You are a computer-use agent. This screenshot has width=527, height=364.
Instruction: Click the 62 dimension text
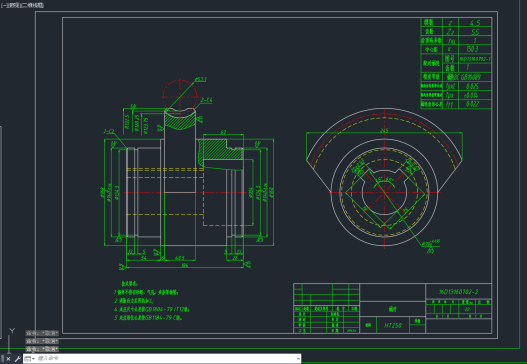(x=223, y=132)
